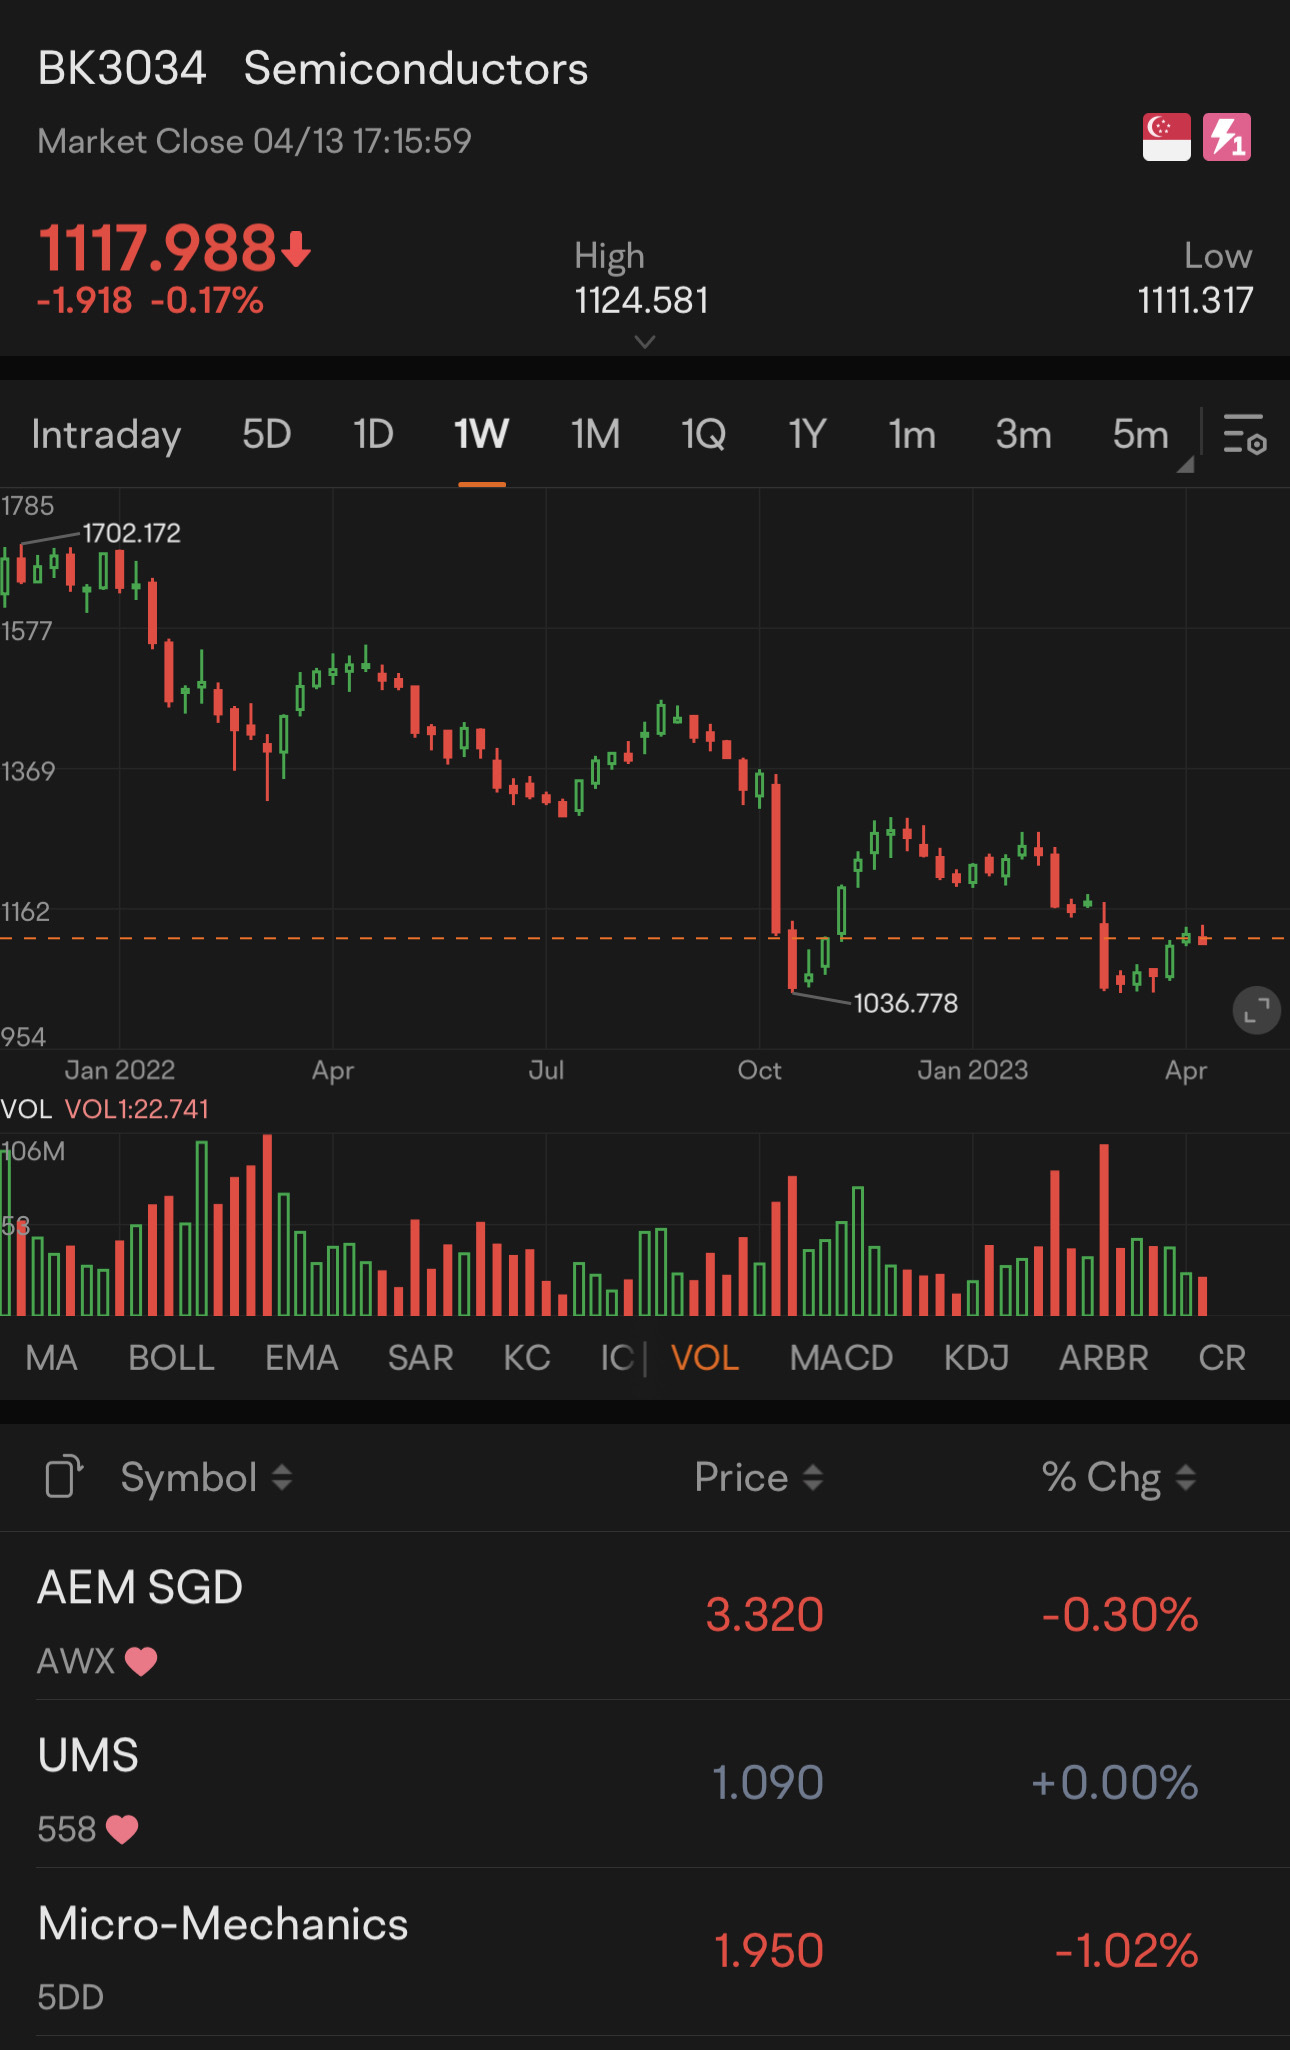Select CR sub-chart indicator
The width and height of the screenshot is (1290, 2050).
pyautogui.click(x=1222, y=1358)
